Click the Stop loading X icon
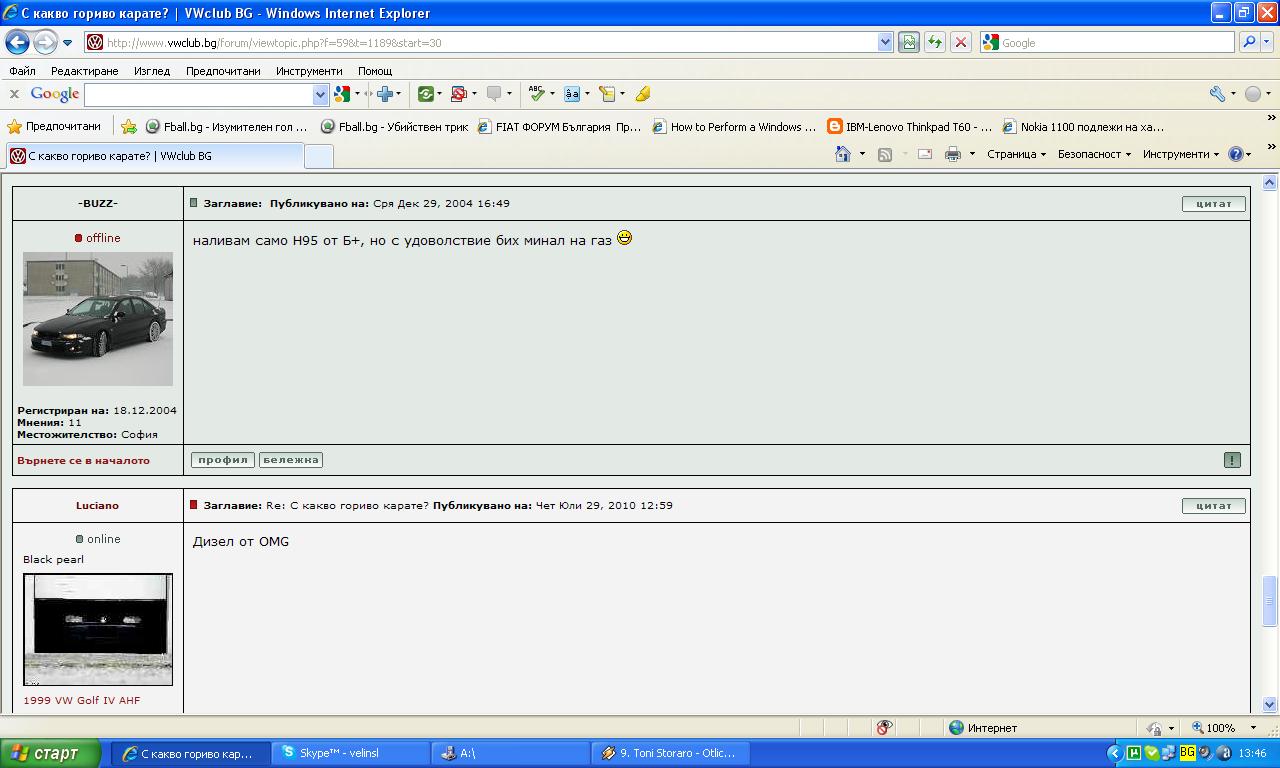Viewport: 1280px width, 768px height. click(x=960, y=42)
